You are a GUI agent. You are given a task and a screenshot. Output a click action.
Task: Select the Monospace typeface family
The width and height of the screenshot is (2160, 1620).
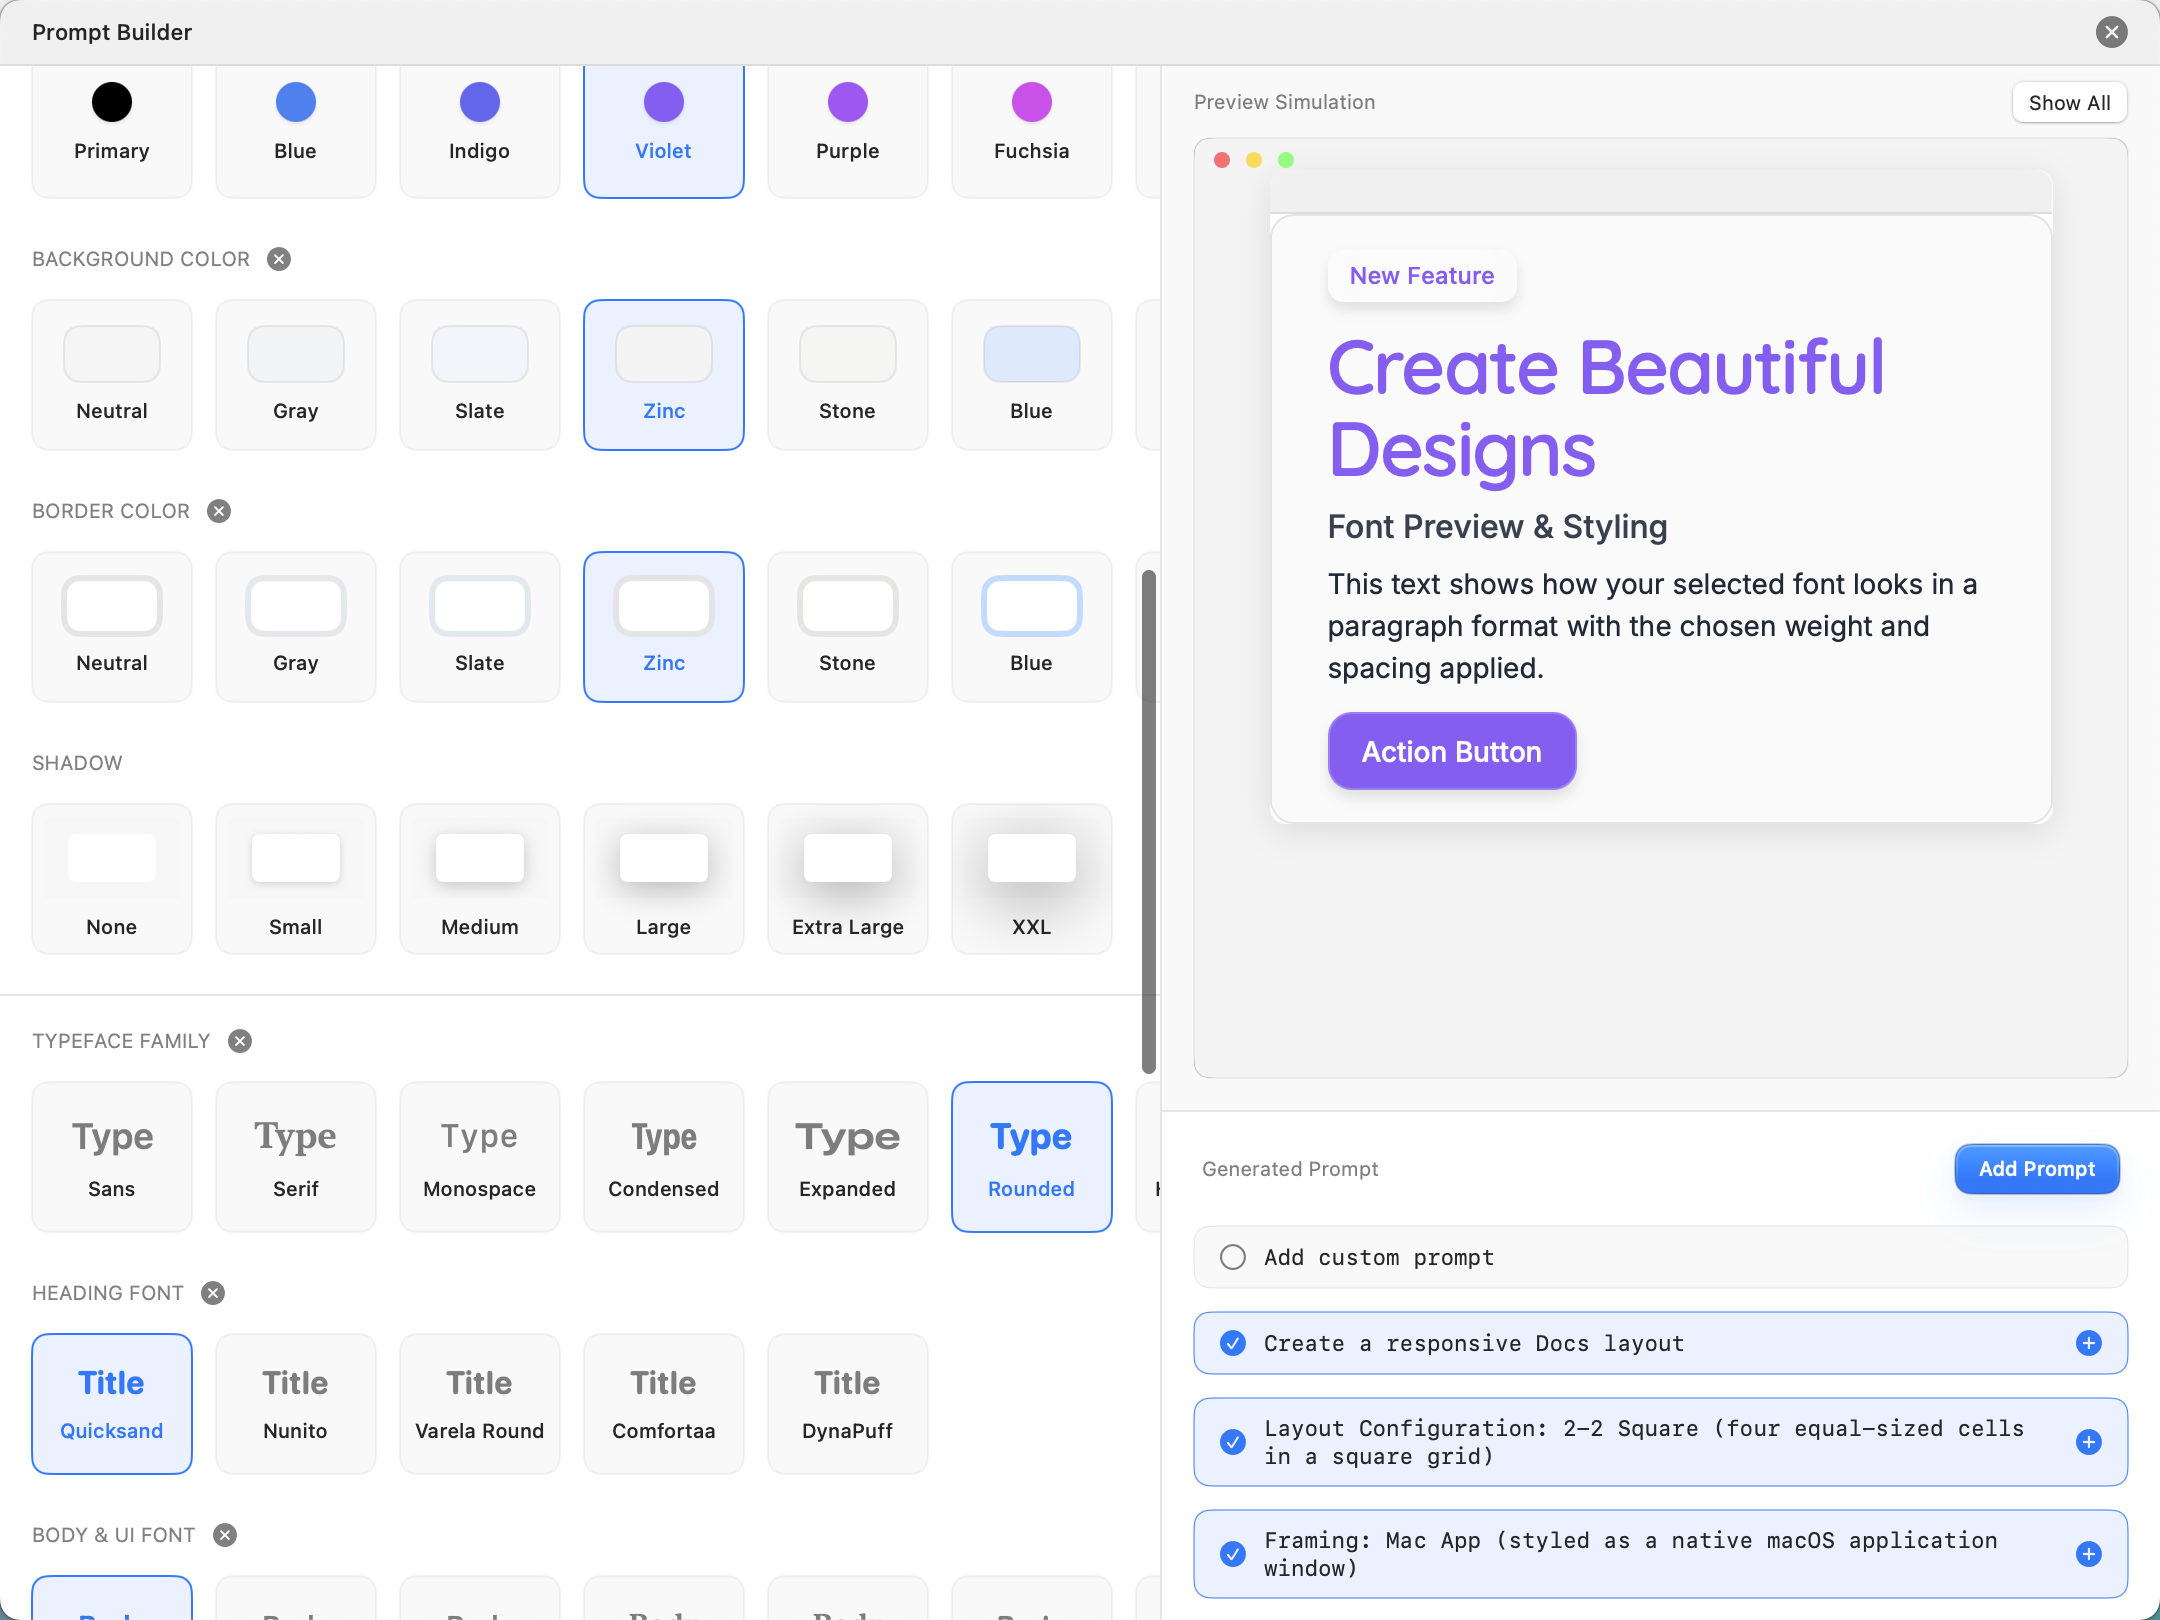click(480, 1157)
